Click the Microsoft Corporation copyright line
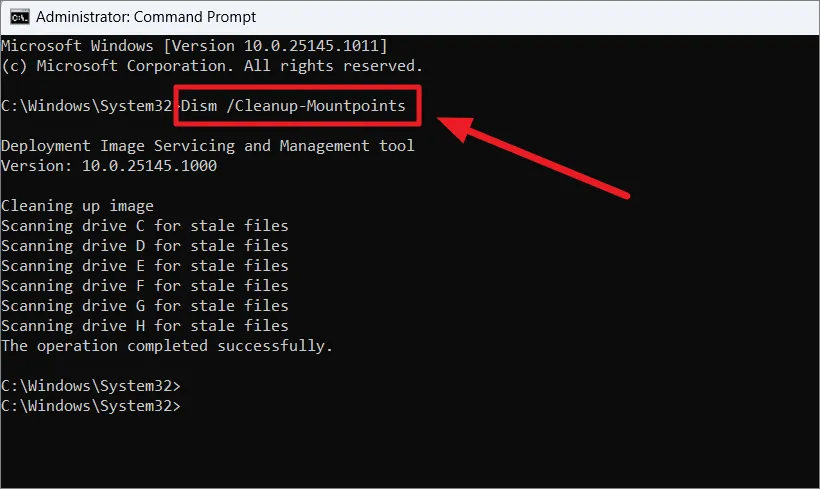The height and width of the screenshot is (489, 820). pos(211,66)
